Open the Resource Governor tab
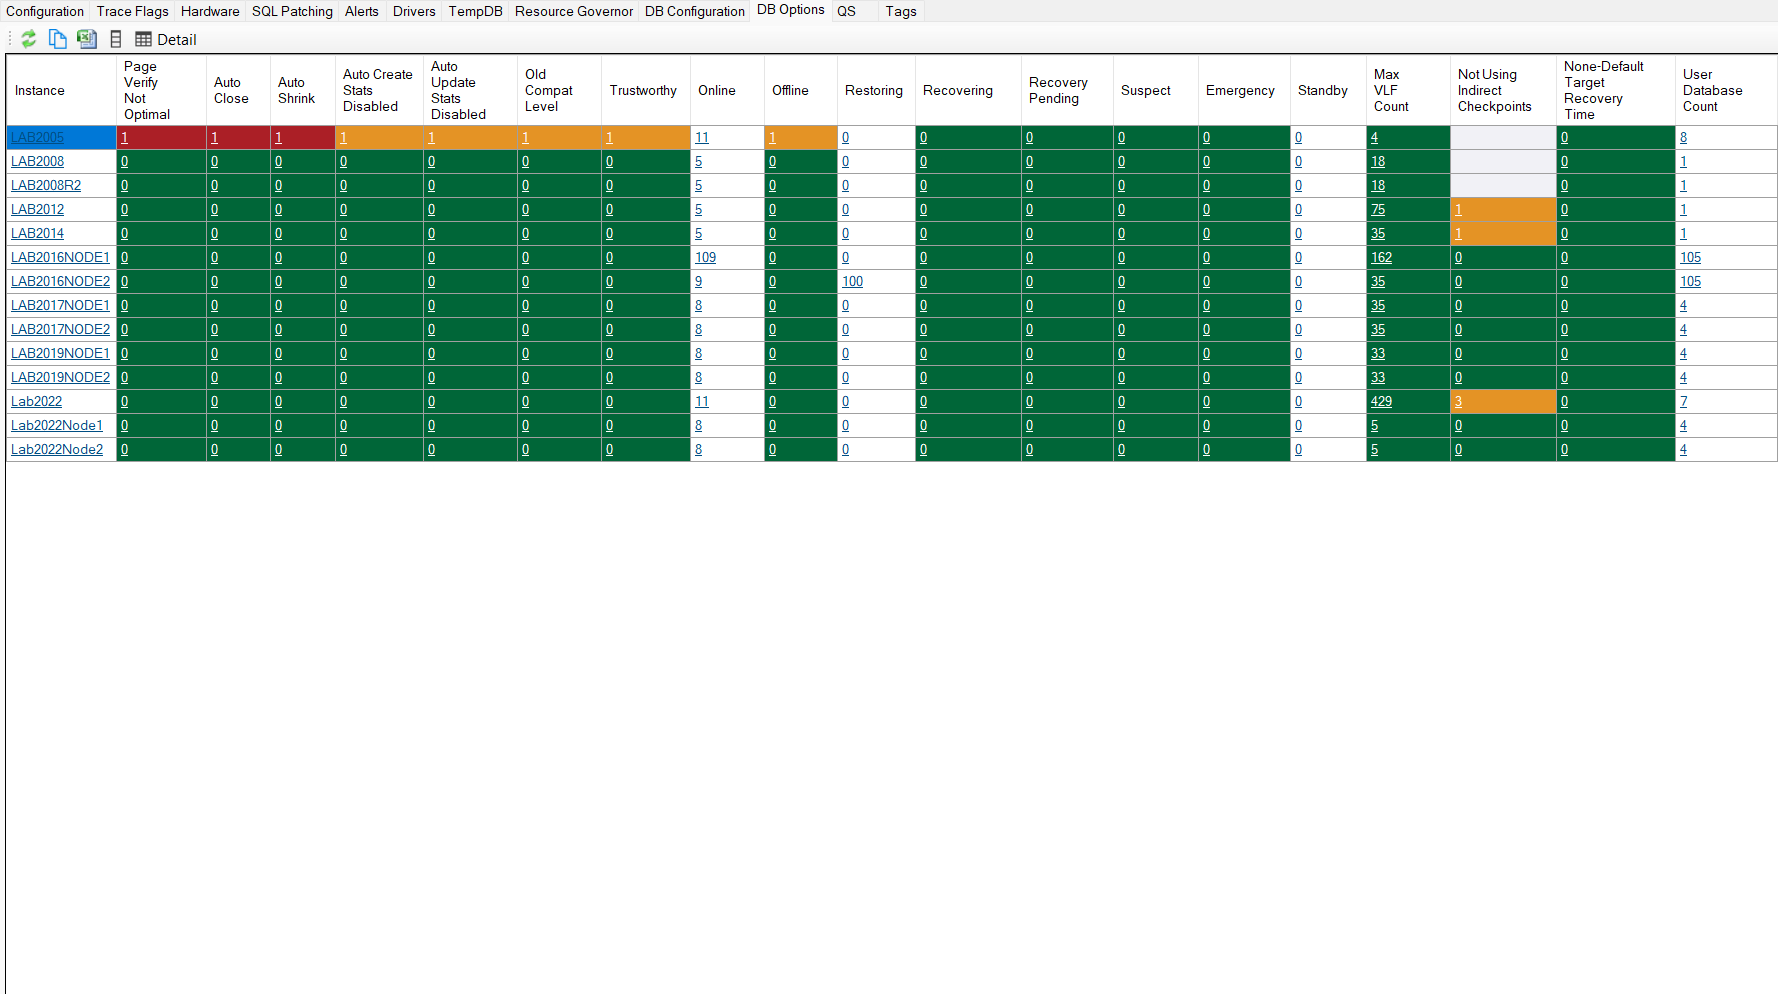The width and height of the screenshot is (1778, 994). click(x=574, y=11)
